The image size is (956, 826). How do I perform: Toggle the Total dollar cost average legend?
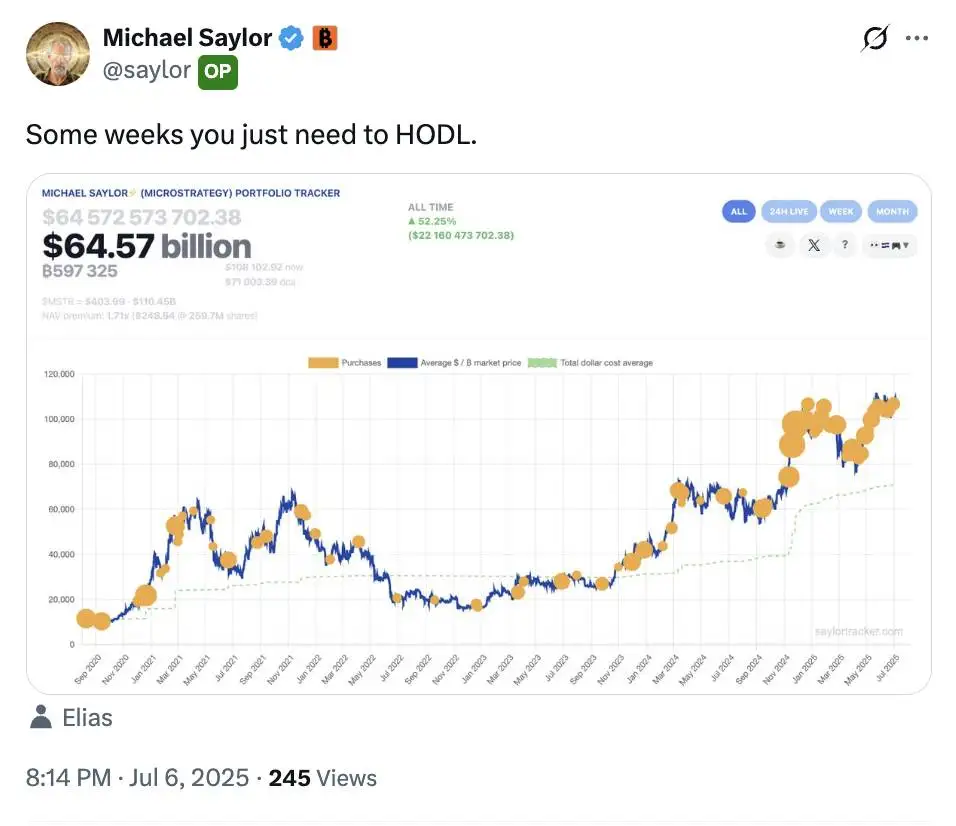tap(600, 362)
